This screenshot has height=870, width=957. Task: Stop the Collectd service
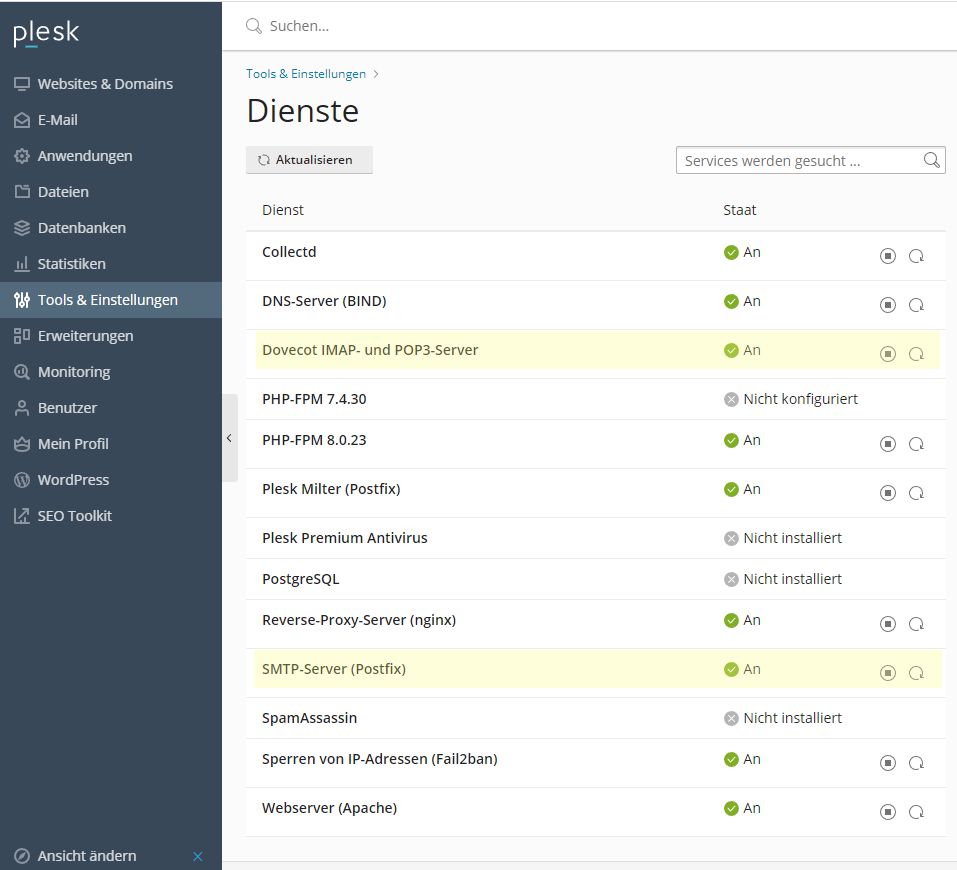click(887, 256)
